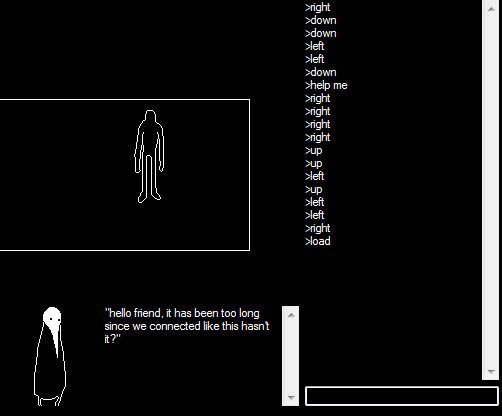
Task: Click the dialogue box scroll-up arrow
Action: click(291, 315)
